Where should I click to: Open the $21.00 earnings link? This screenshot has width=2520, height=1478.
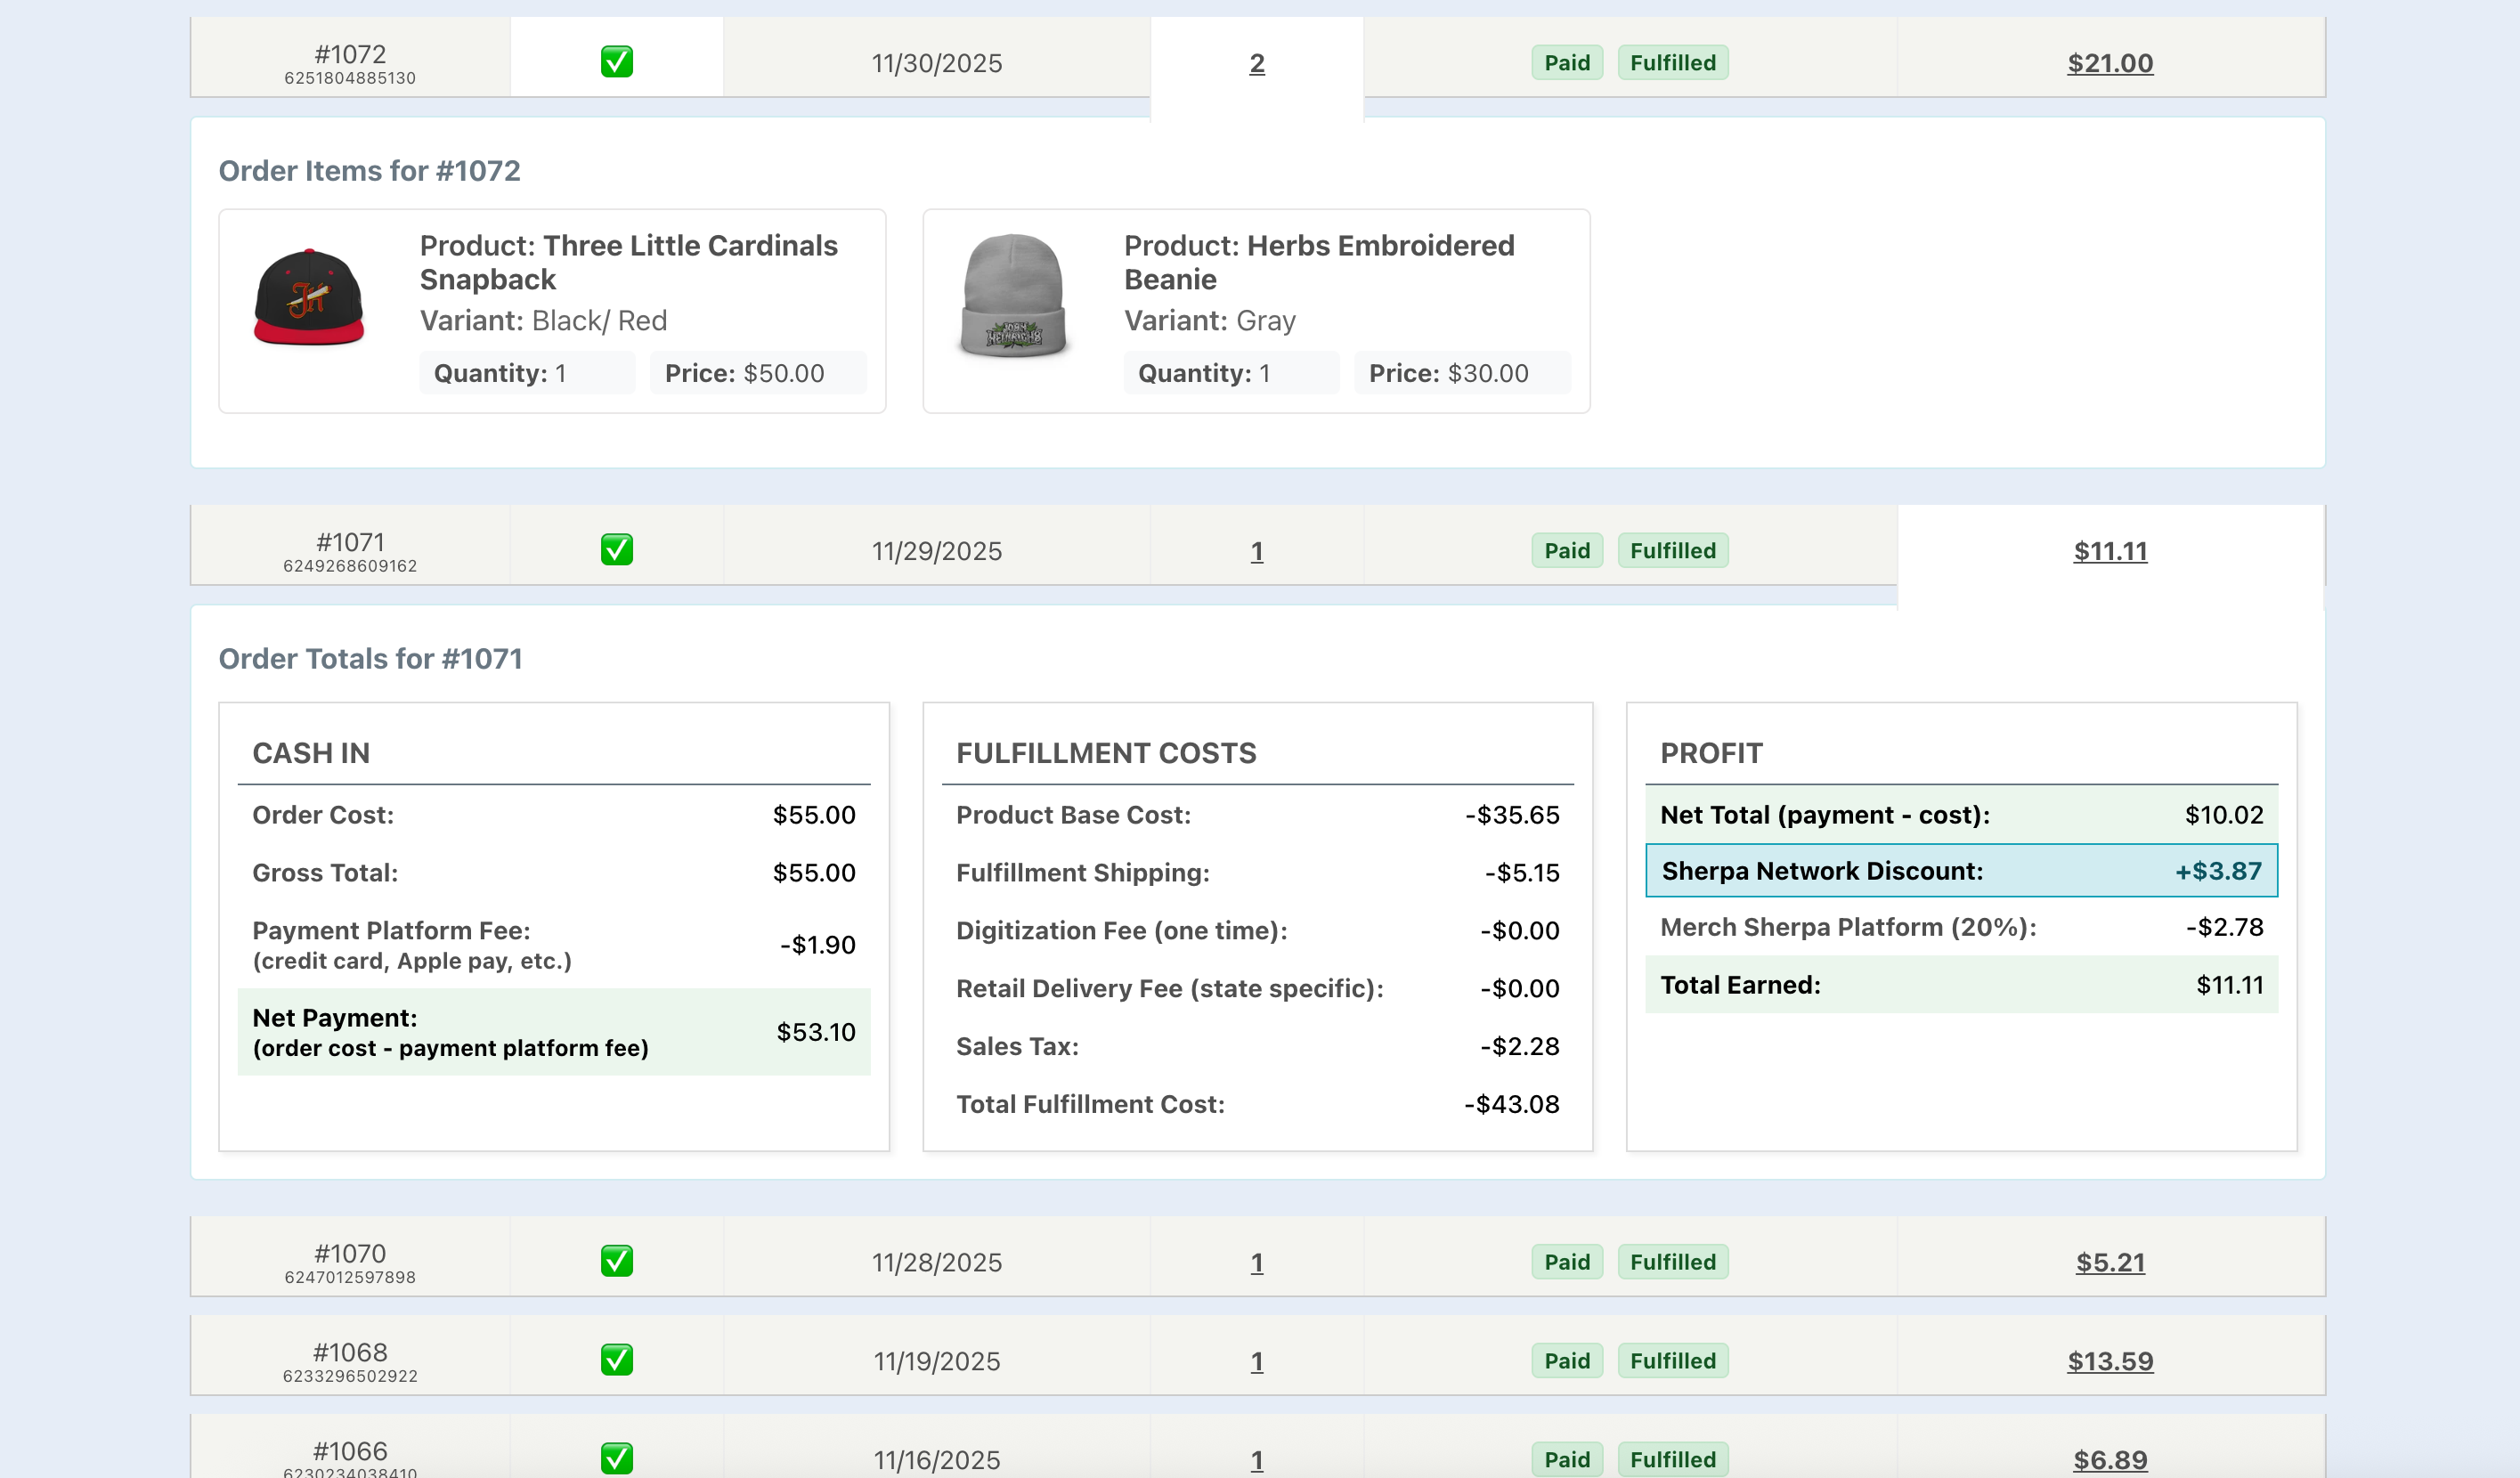(2109, 63)
